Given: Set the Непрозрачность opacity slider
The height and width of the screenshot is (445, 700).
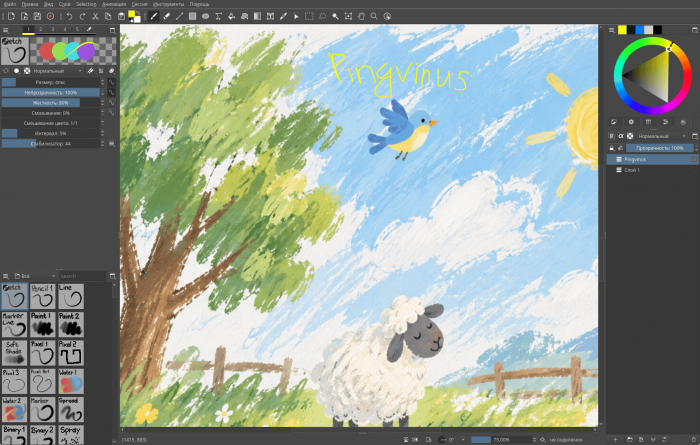Looking at the screenshot, I should coord(50,92).
